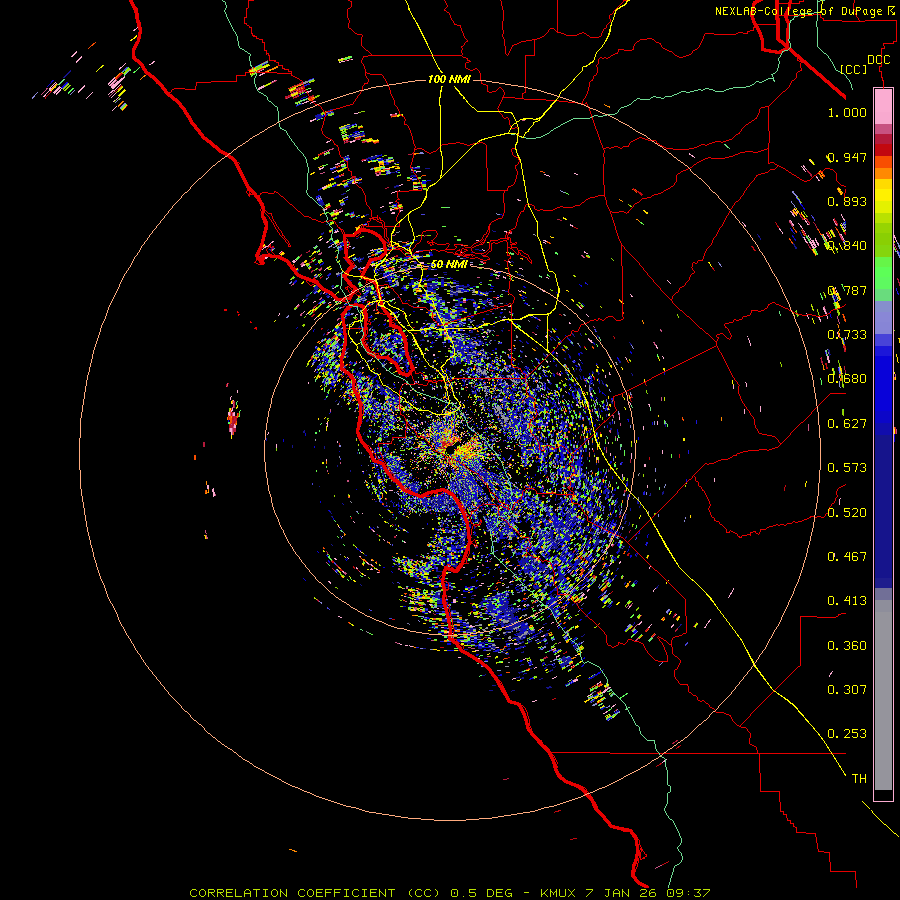
Task: Pick the red swatch in the color bar
Action: [x=883, y=149]
